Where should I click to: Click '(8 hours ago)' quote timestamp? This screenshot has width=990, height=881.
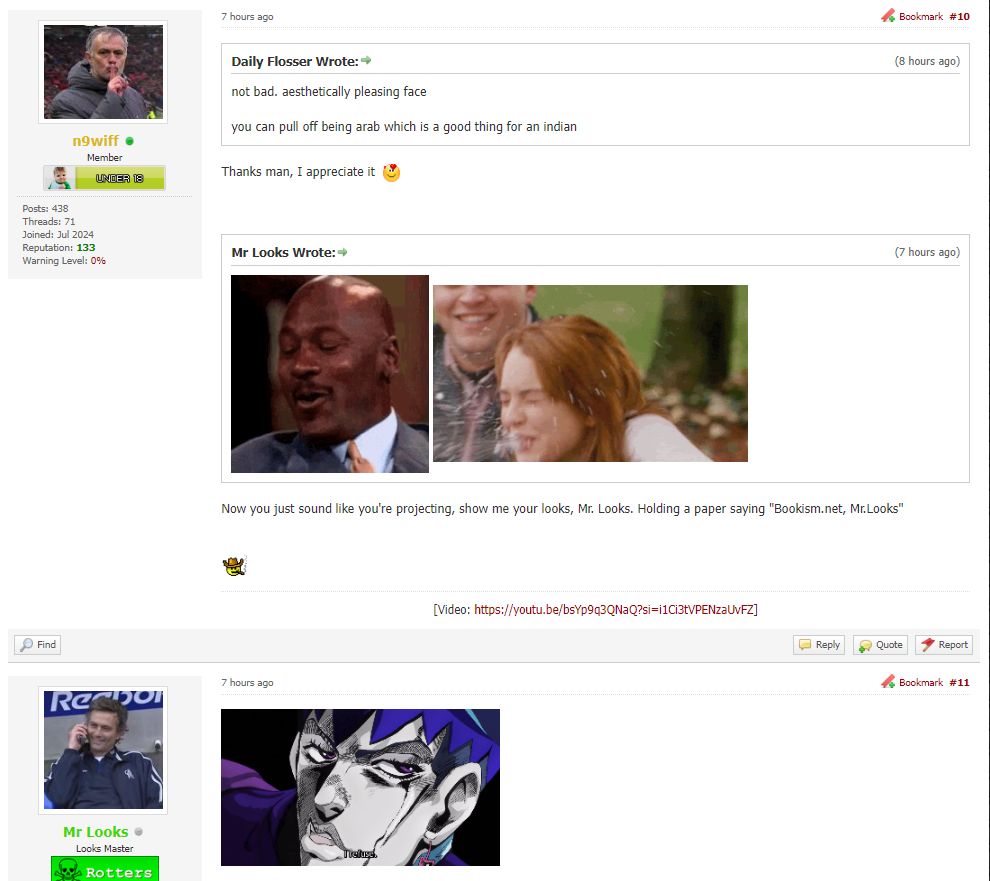click(927, 61)
